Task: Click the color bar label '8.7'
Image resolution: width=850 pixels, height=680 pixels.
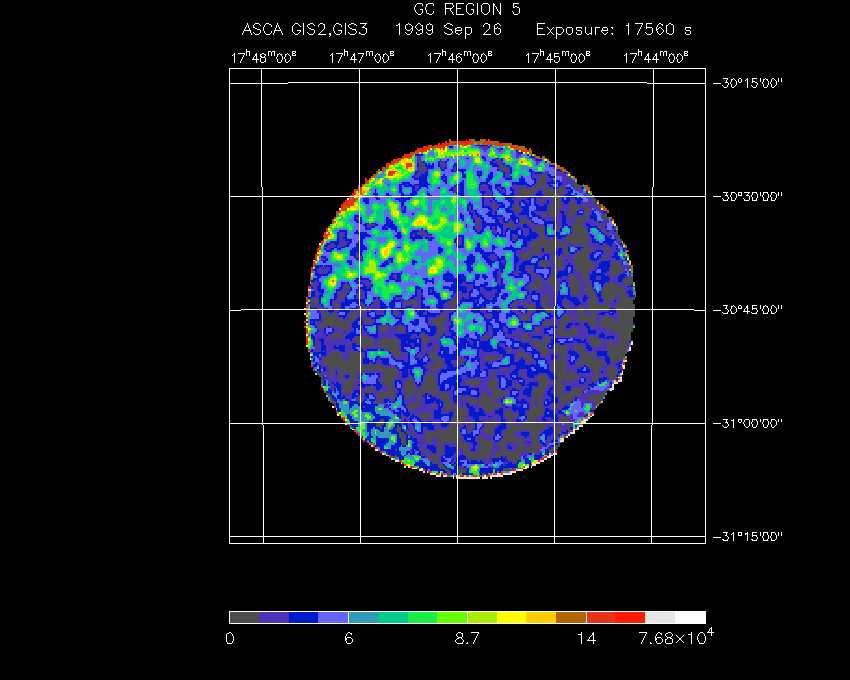Action: coord(467,639)
